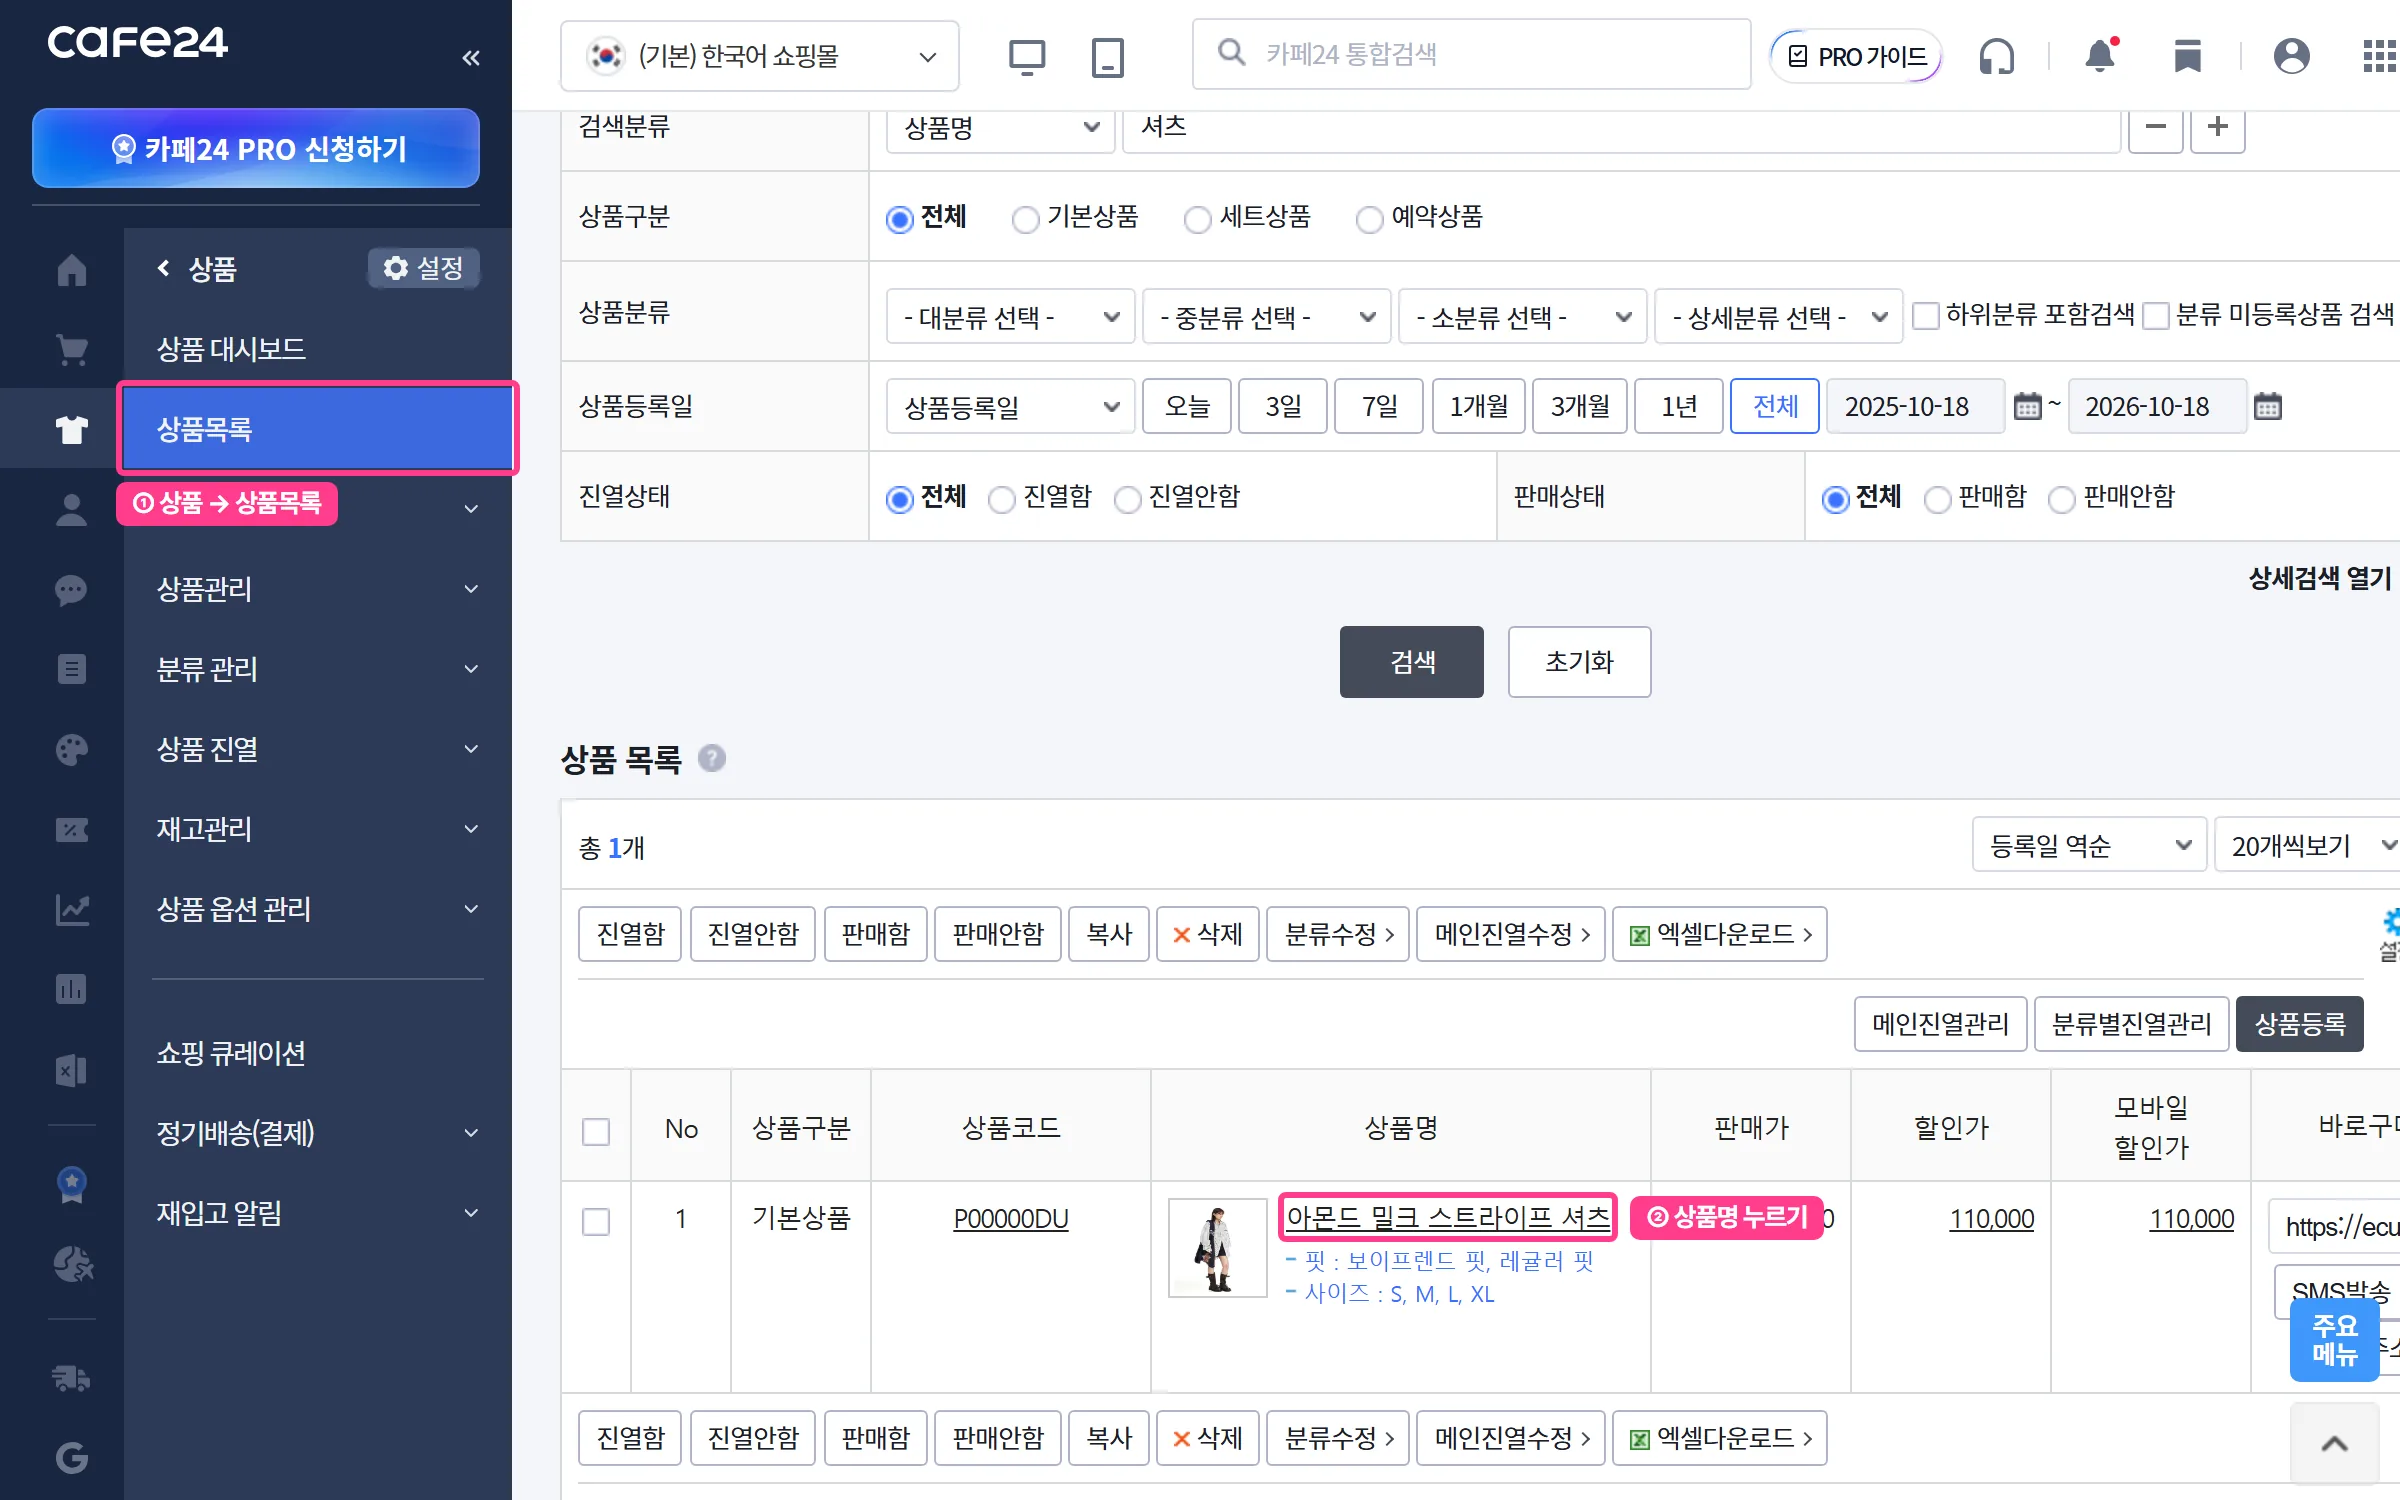Open the orders cart icon in the sidebar

click(71, 349)
